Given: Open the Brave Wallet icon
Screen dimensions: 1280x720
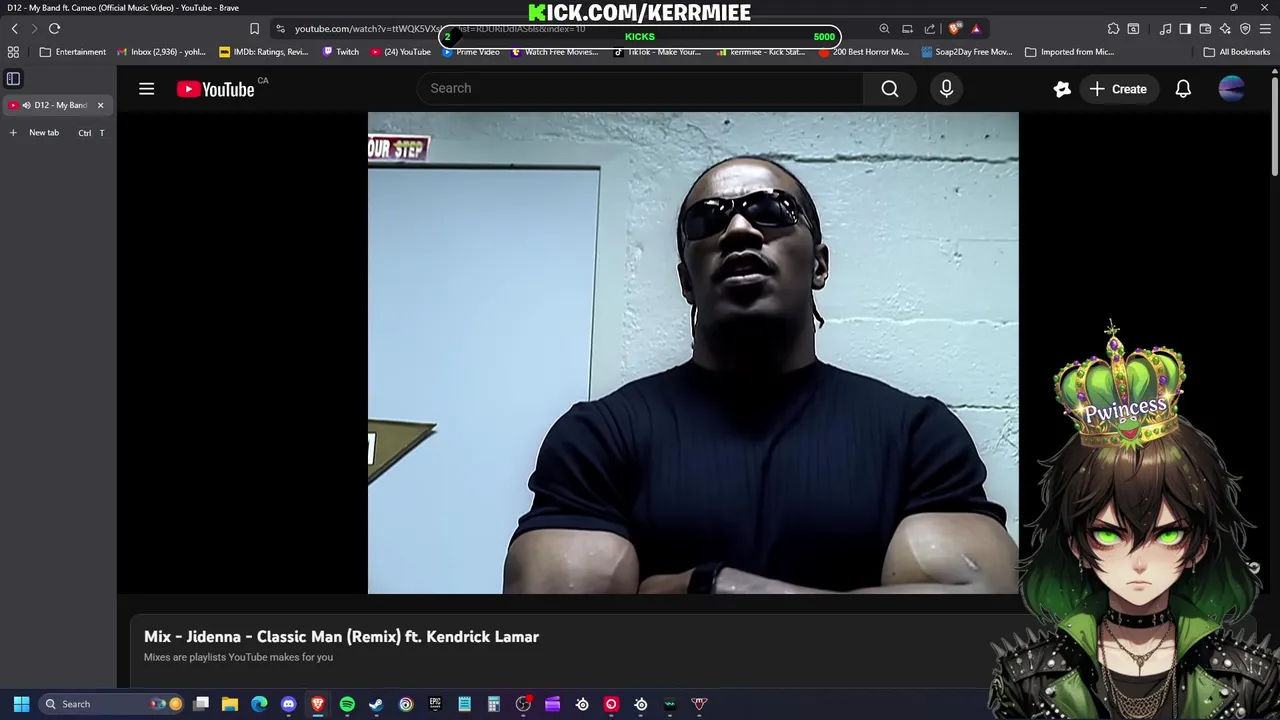Looking at the screenshot, I should (1205, 29).
